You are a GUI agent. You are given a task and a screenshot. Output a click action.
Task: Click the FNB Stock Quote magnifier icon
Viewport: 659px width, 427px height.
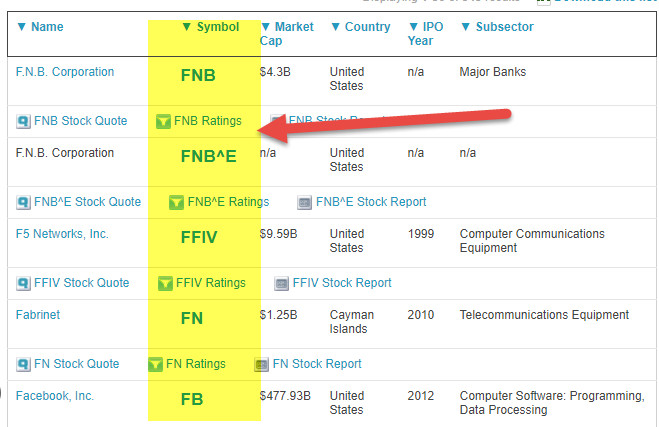click(23, 121)
